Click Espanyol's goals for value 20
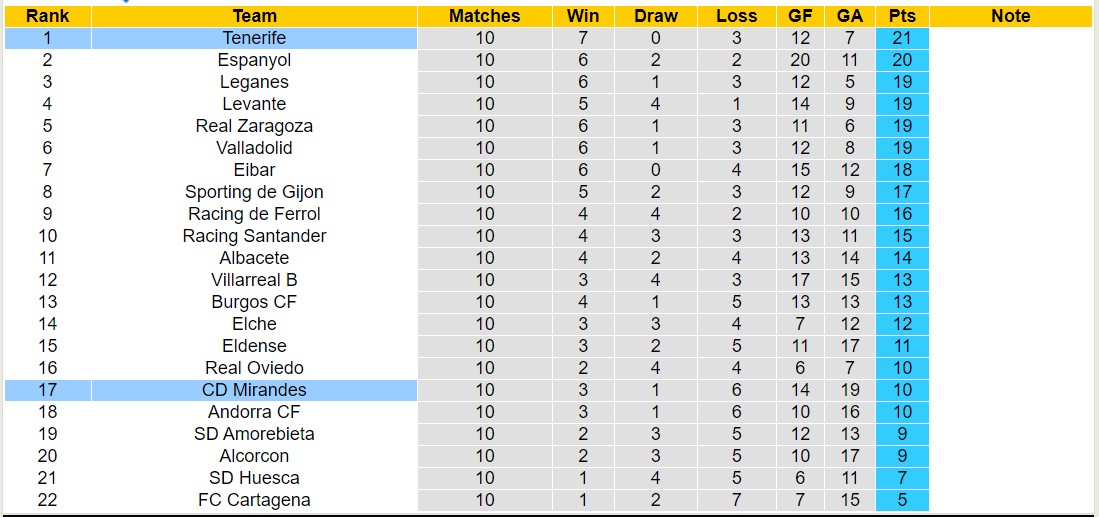 pos(800,60)
